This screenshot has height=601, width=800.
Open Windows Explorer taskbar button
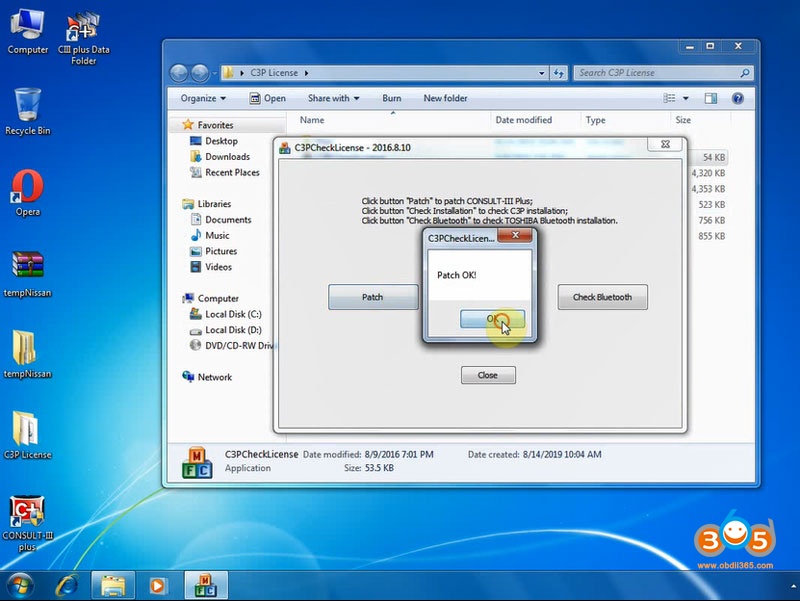(x=113, y=586)
